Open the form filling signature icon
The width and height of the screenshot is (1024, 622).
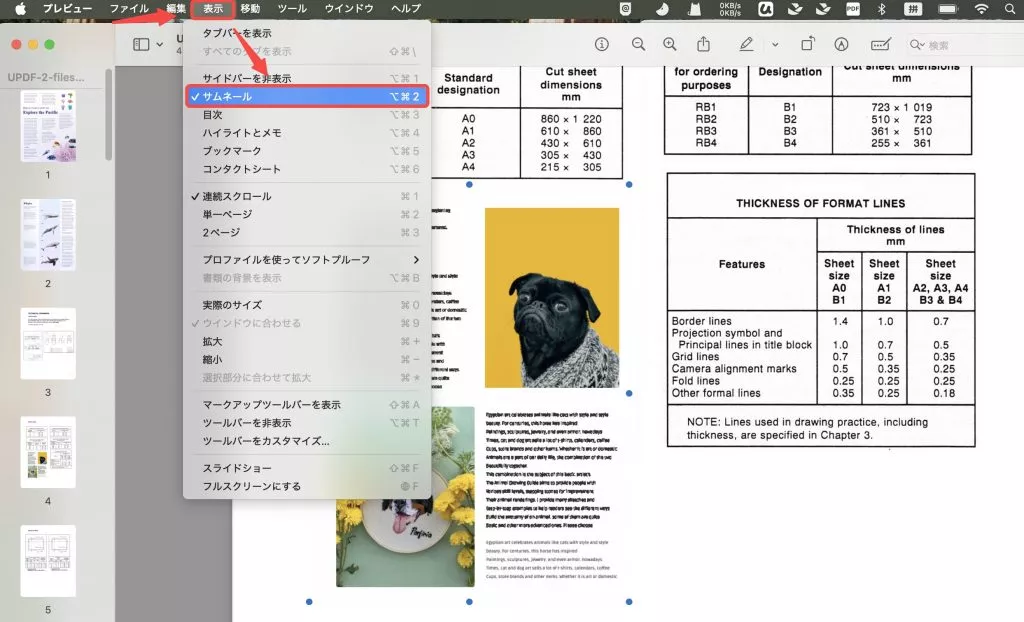[880, 44]
